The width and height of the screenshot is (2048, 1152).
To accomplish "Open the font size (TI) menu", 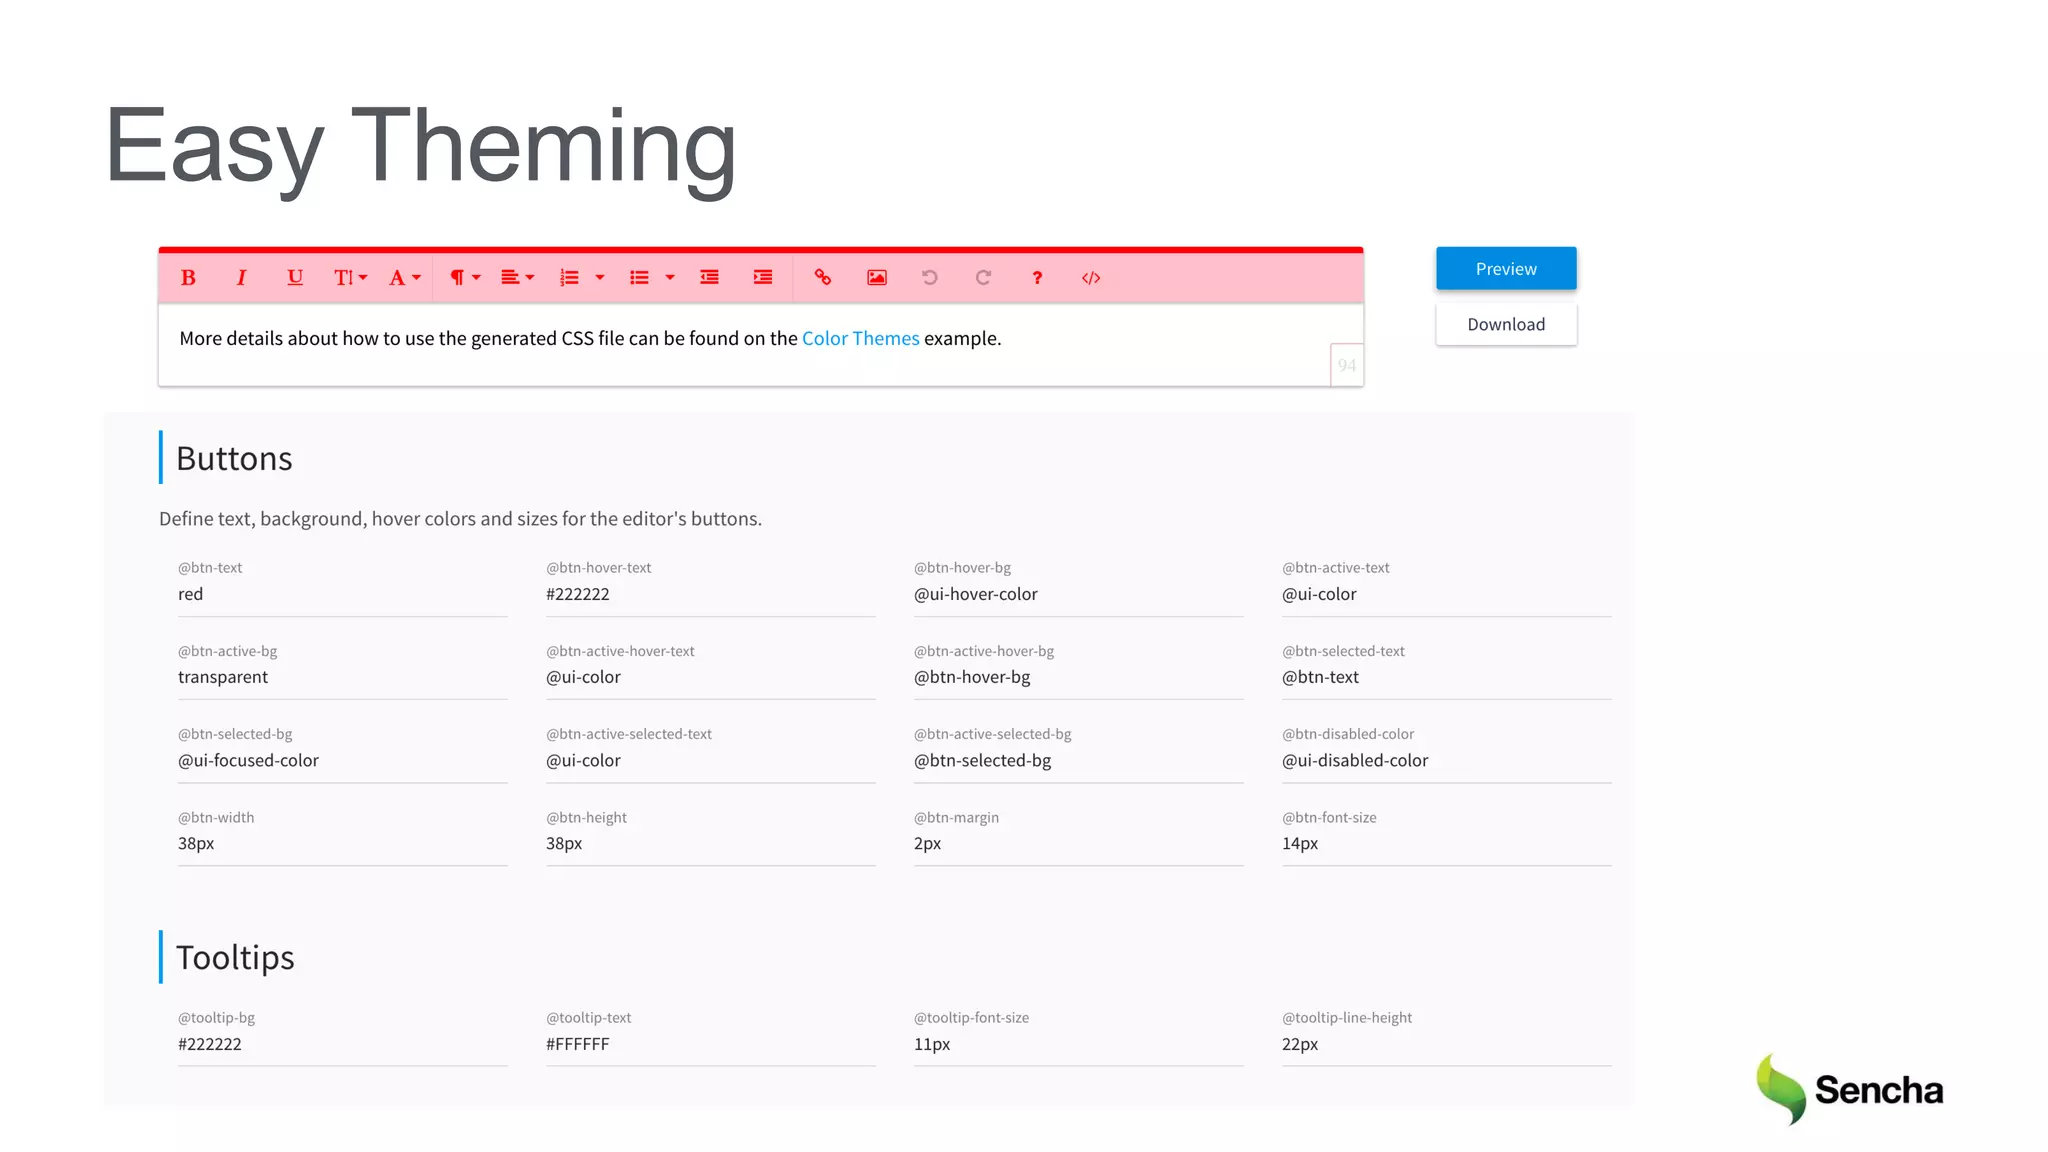I will click(350, 278).
